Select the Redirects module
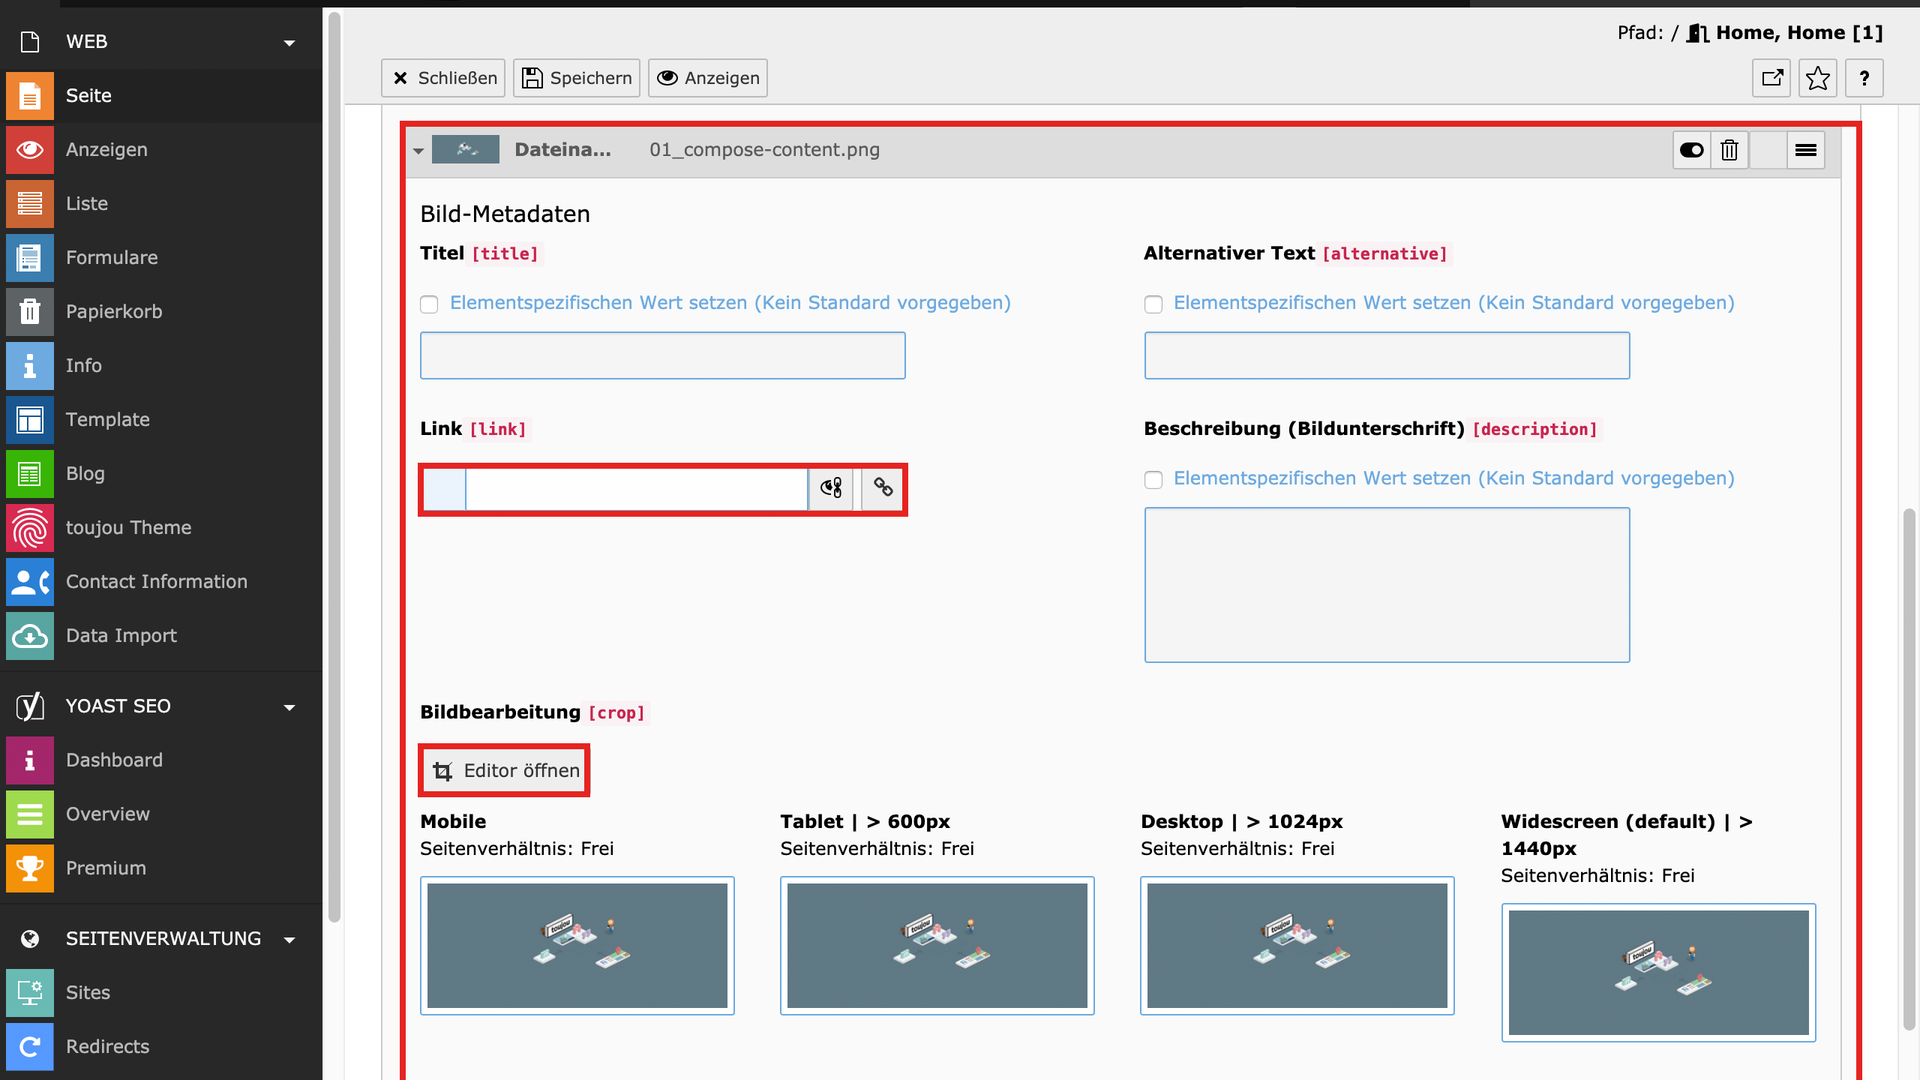The width and height of the screenshot is (1920, 1080). point(107,1047)
